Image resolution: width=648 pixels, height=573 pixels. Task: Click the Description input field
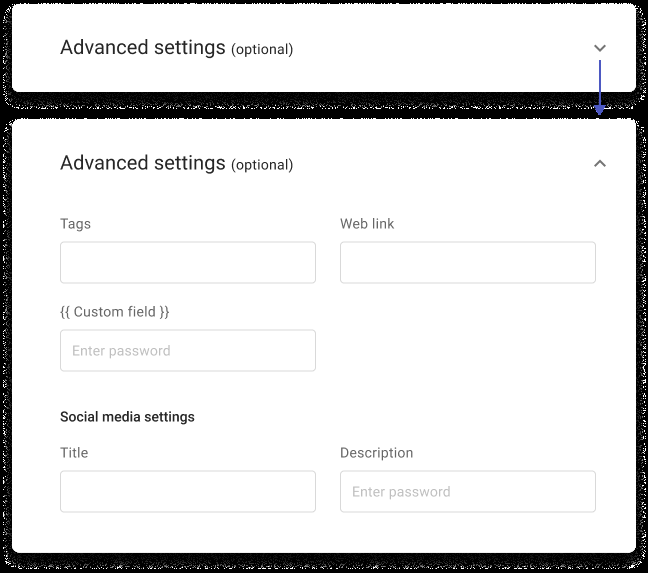click(468, 491)
